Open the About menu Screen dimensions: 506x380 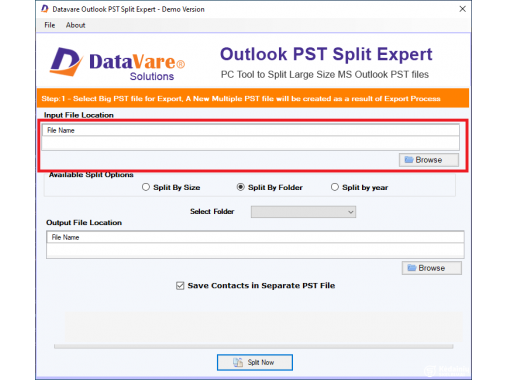tap(76, 25)
